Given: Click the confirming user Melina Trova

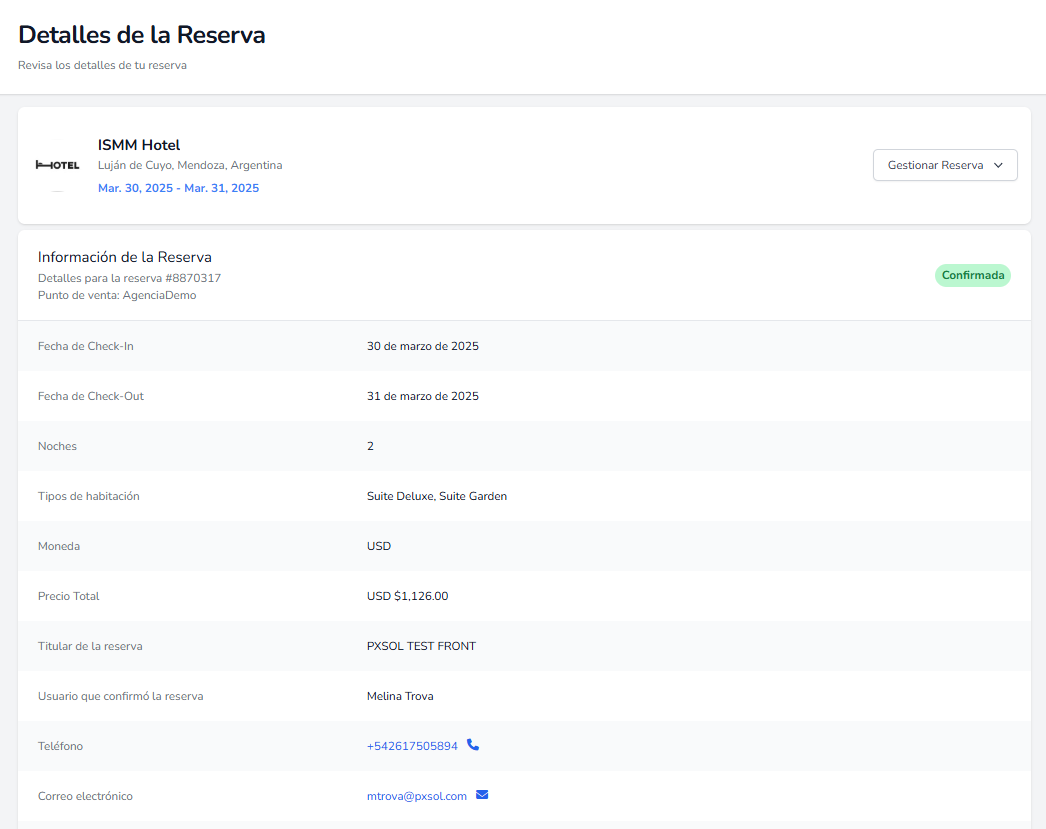Looking at the screenshot, I should tap(400, 696).
